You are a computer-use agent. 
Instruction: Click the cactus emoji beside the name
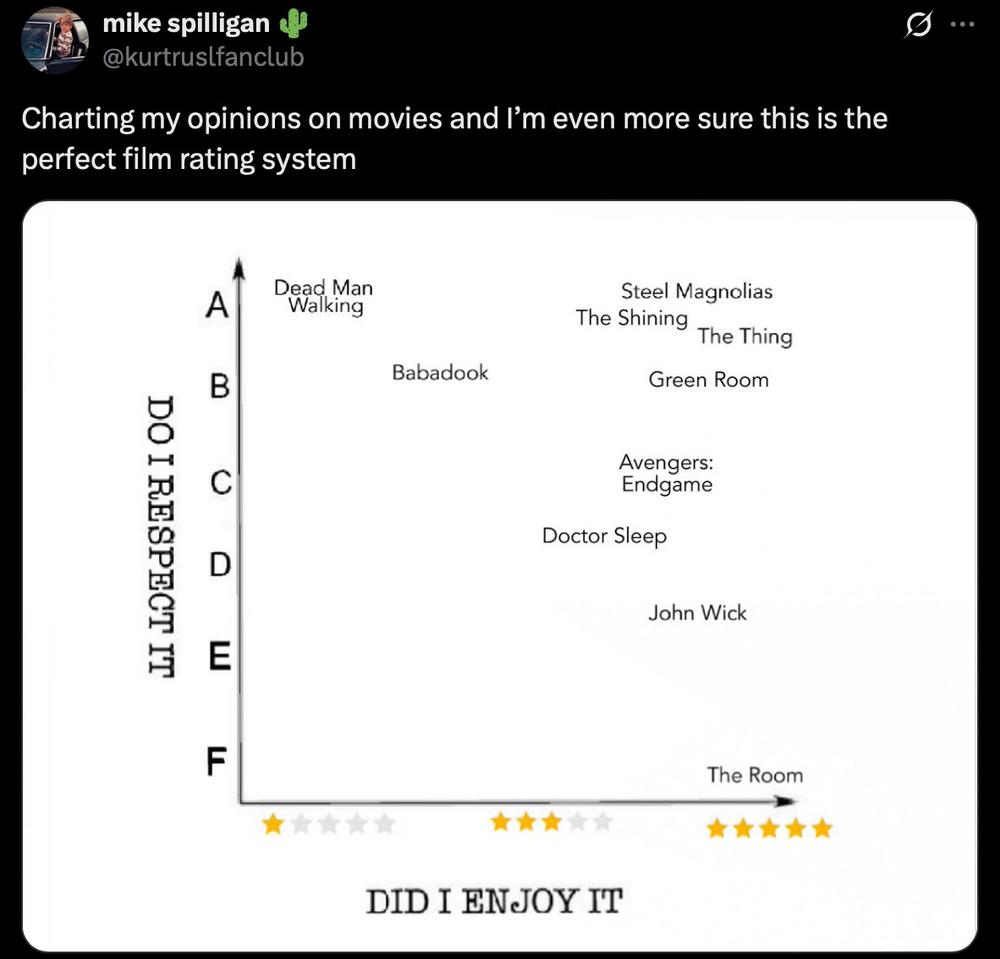(x=294, y=24)
